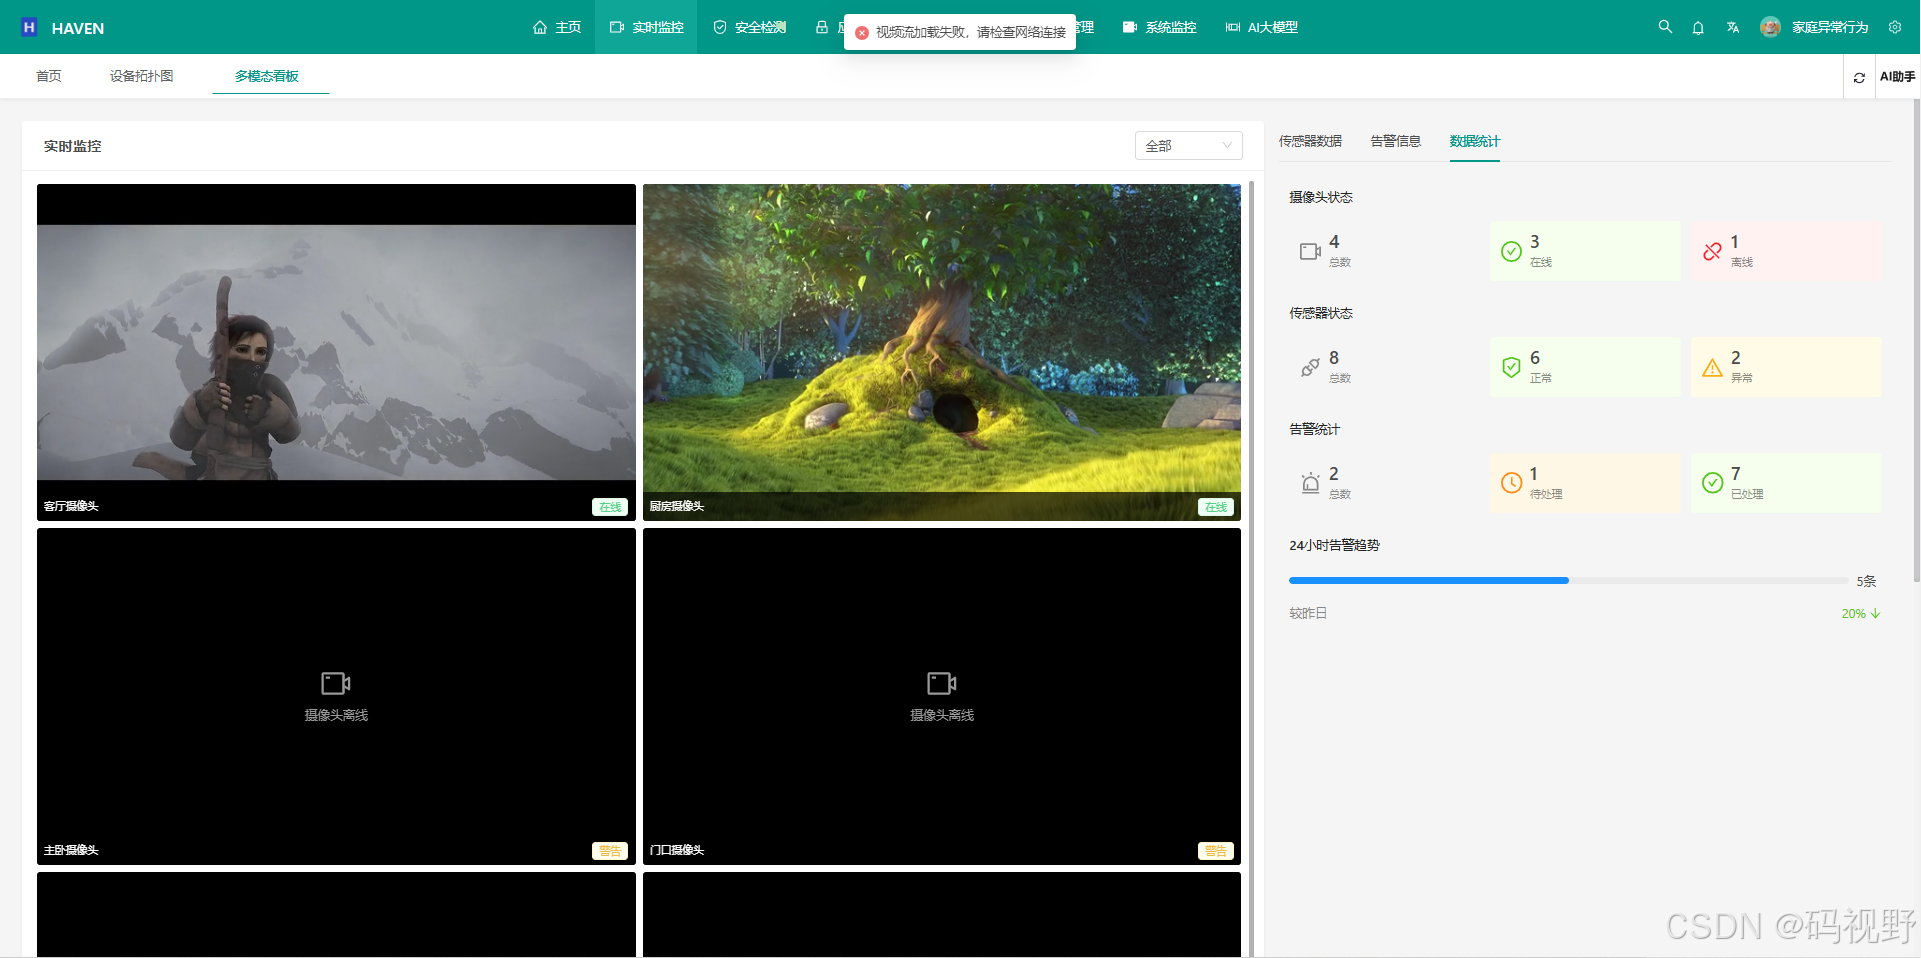This screenshot has width=1921, height=958.
Task: Open the 全部 camera filter dropdown
Action: 1188,146
